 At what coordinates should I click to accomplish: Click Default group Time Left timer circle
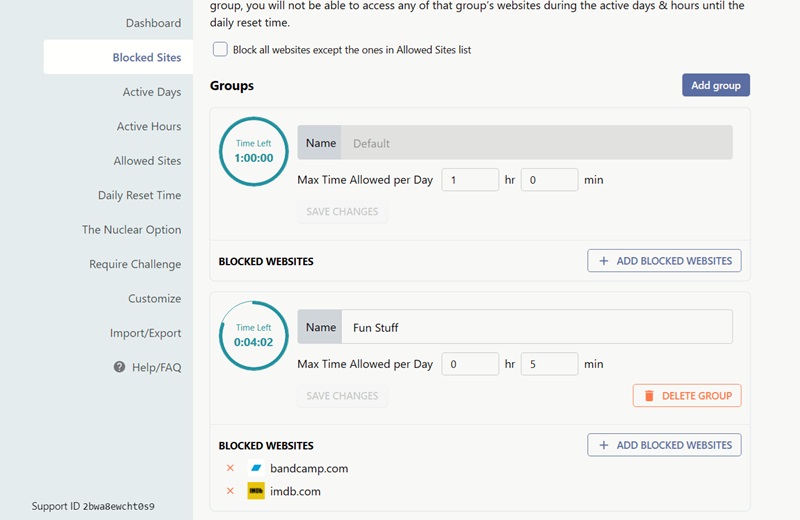(x=254, y=152)
